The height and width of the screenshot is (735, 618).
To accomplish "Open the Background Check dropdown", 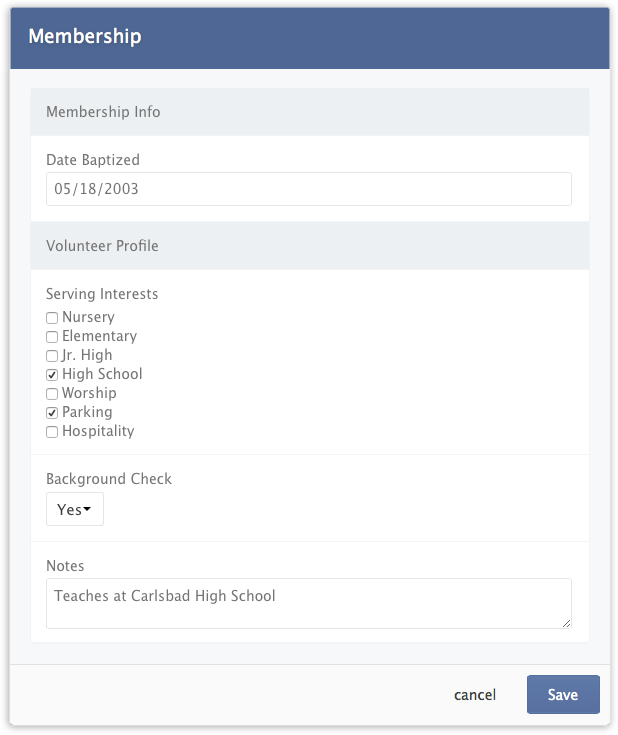I will pos(74,509).
